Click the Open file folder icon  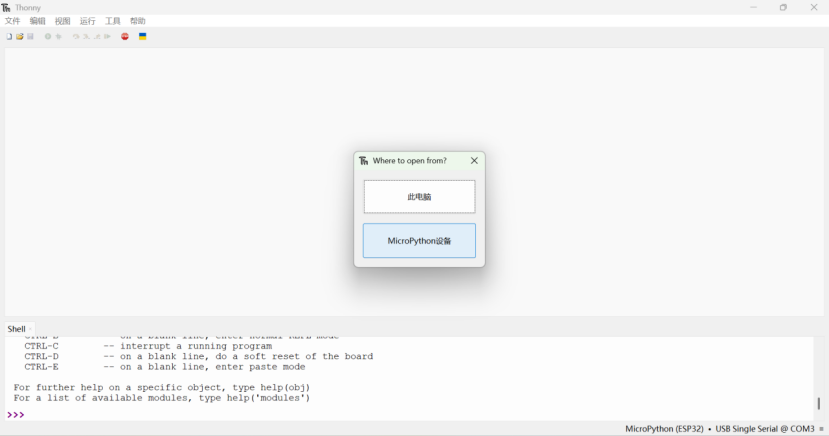[20, 36]
